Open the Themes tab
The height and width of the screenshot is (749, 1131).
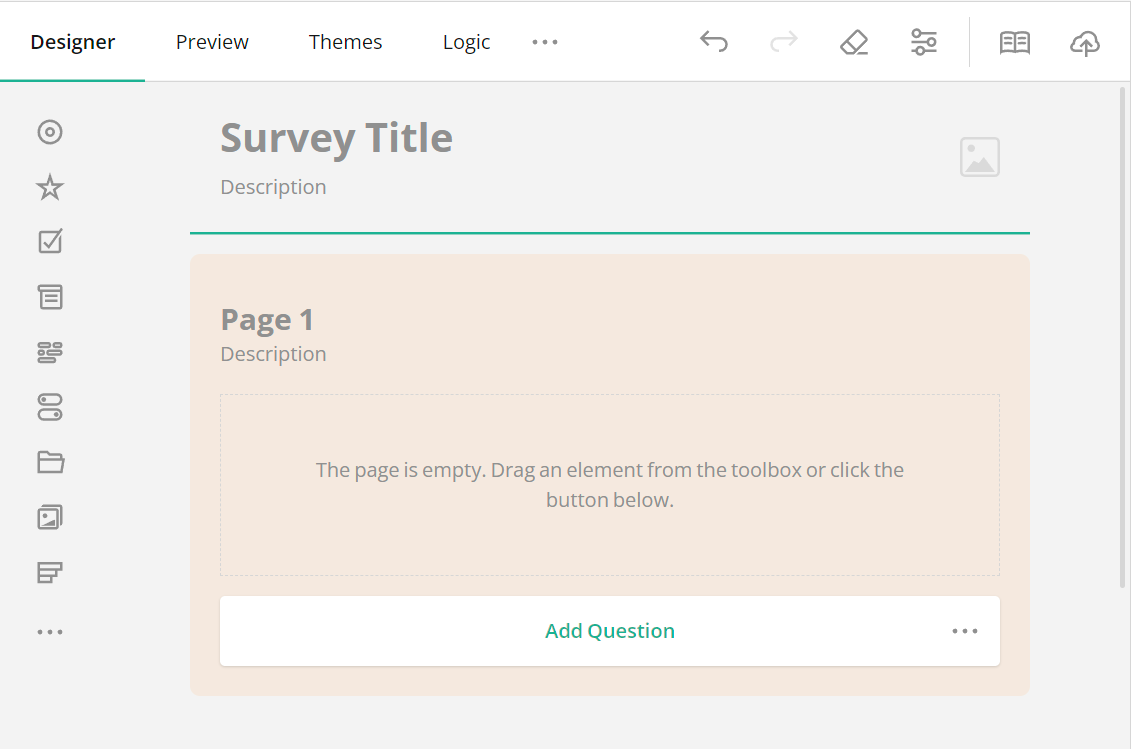click(345, 42)
